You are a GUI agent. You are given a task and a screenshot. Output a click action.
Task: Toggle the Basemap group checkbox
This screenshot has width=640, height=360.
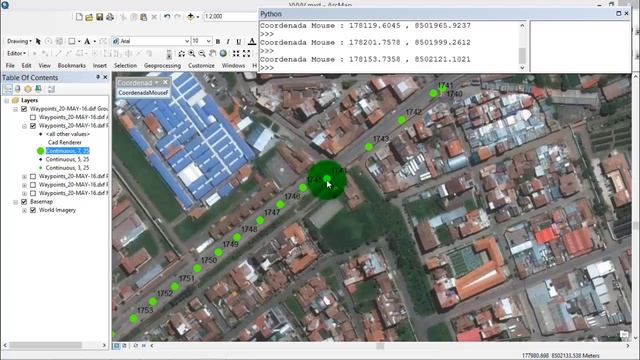pyautogui.click(x=24, y=202)
